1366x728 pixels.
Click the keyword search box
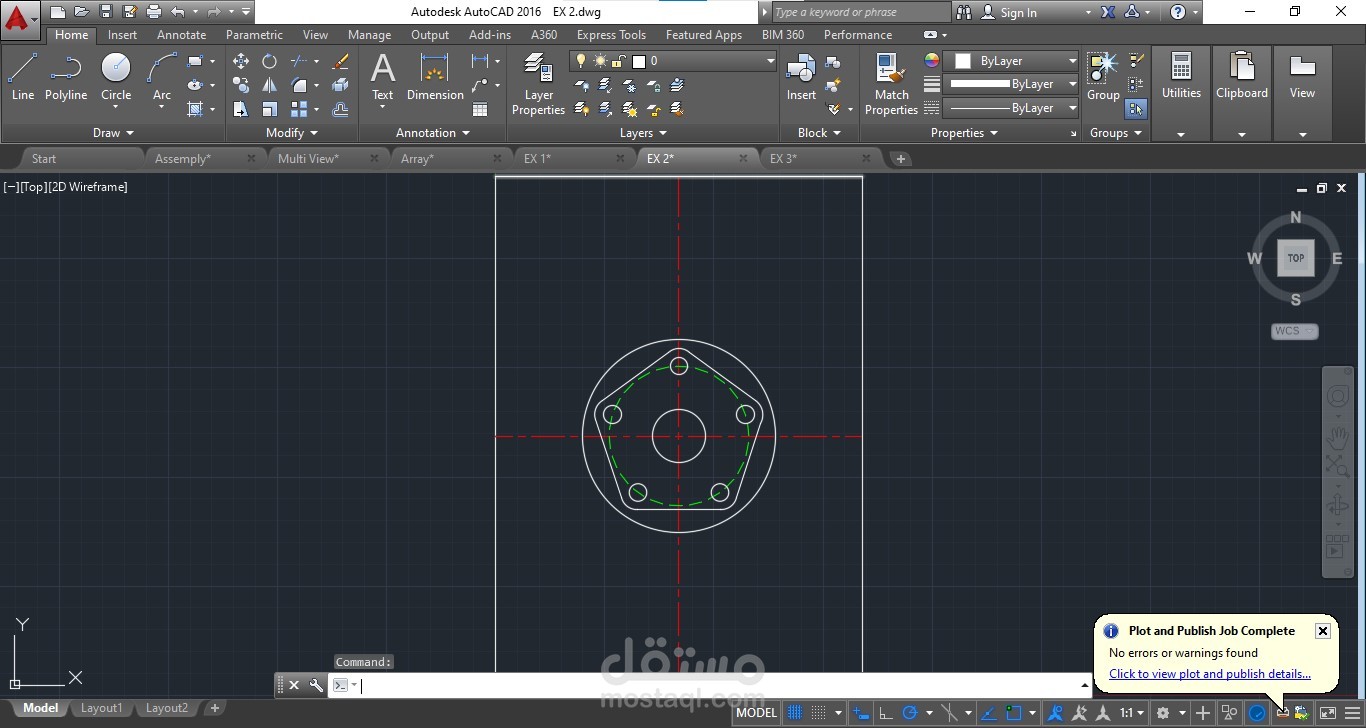point(862,12)
